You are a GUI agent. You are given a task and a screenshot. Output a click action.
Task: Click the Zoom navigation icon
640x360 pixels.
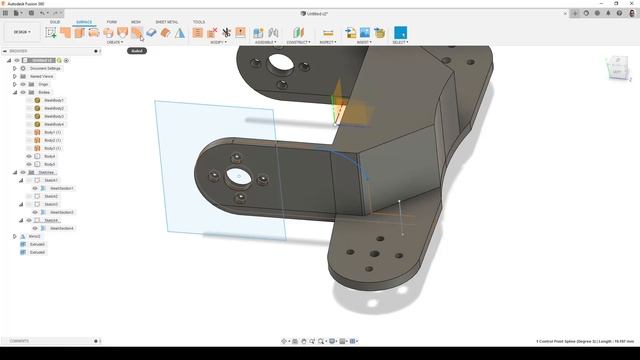tap(312, 341)
